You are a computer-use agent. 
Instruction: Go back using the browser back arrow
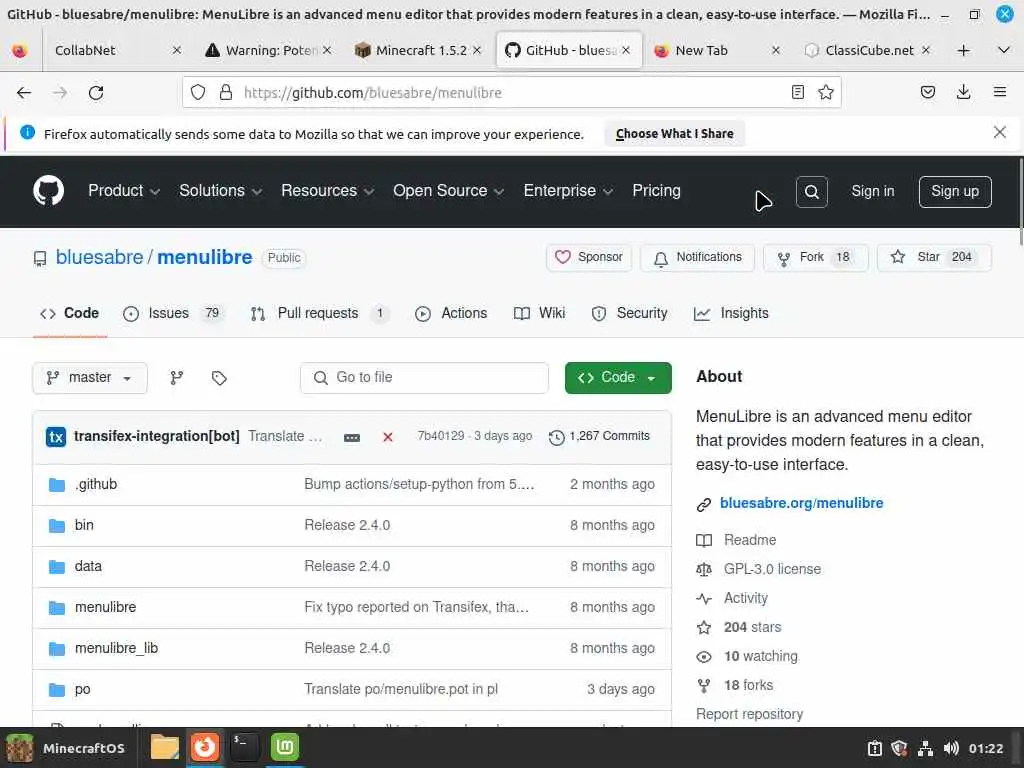24,93
